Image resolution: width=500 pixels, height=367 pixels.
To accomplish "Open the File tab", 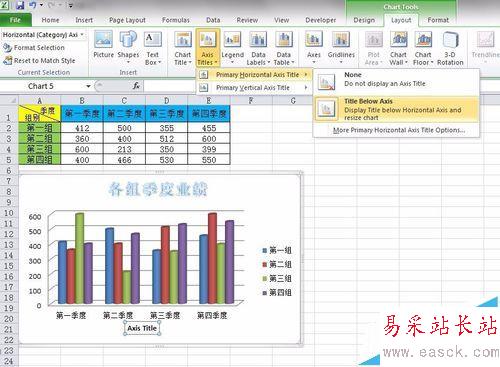I will (x=15, y=20).
